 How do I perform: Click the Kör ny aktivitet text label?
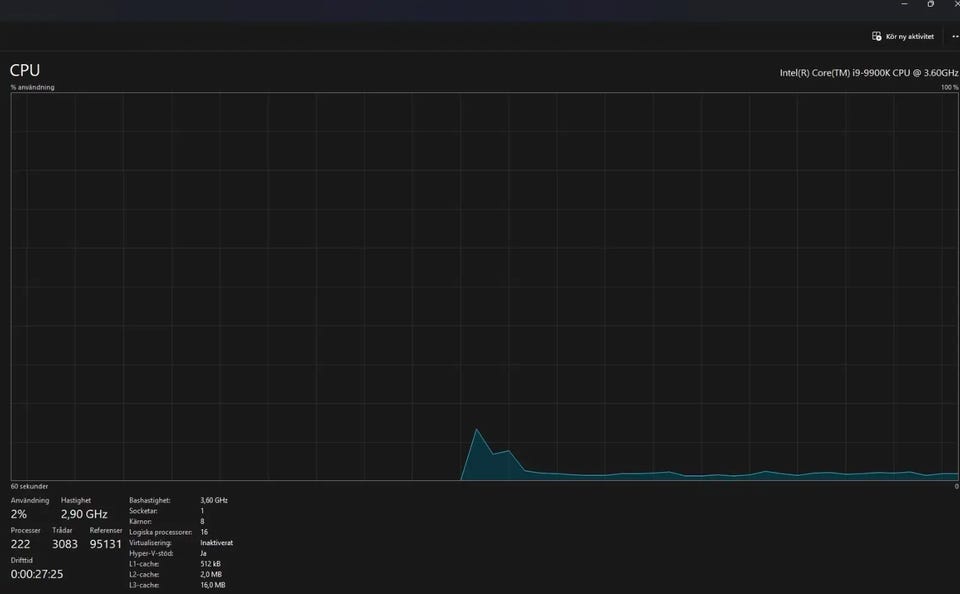coord(910,37)
